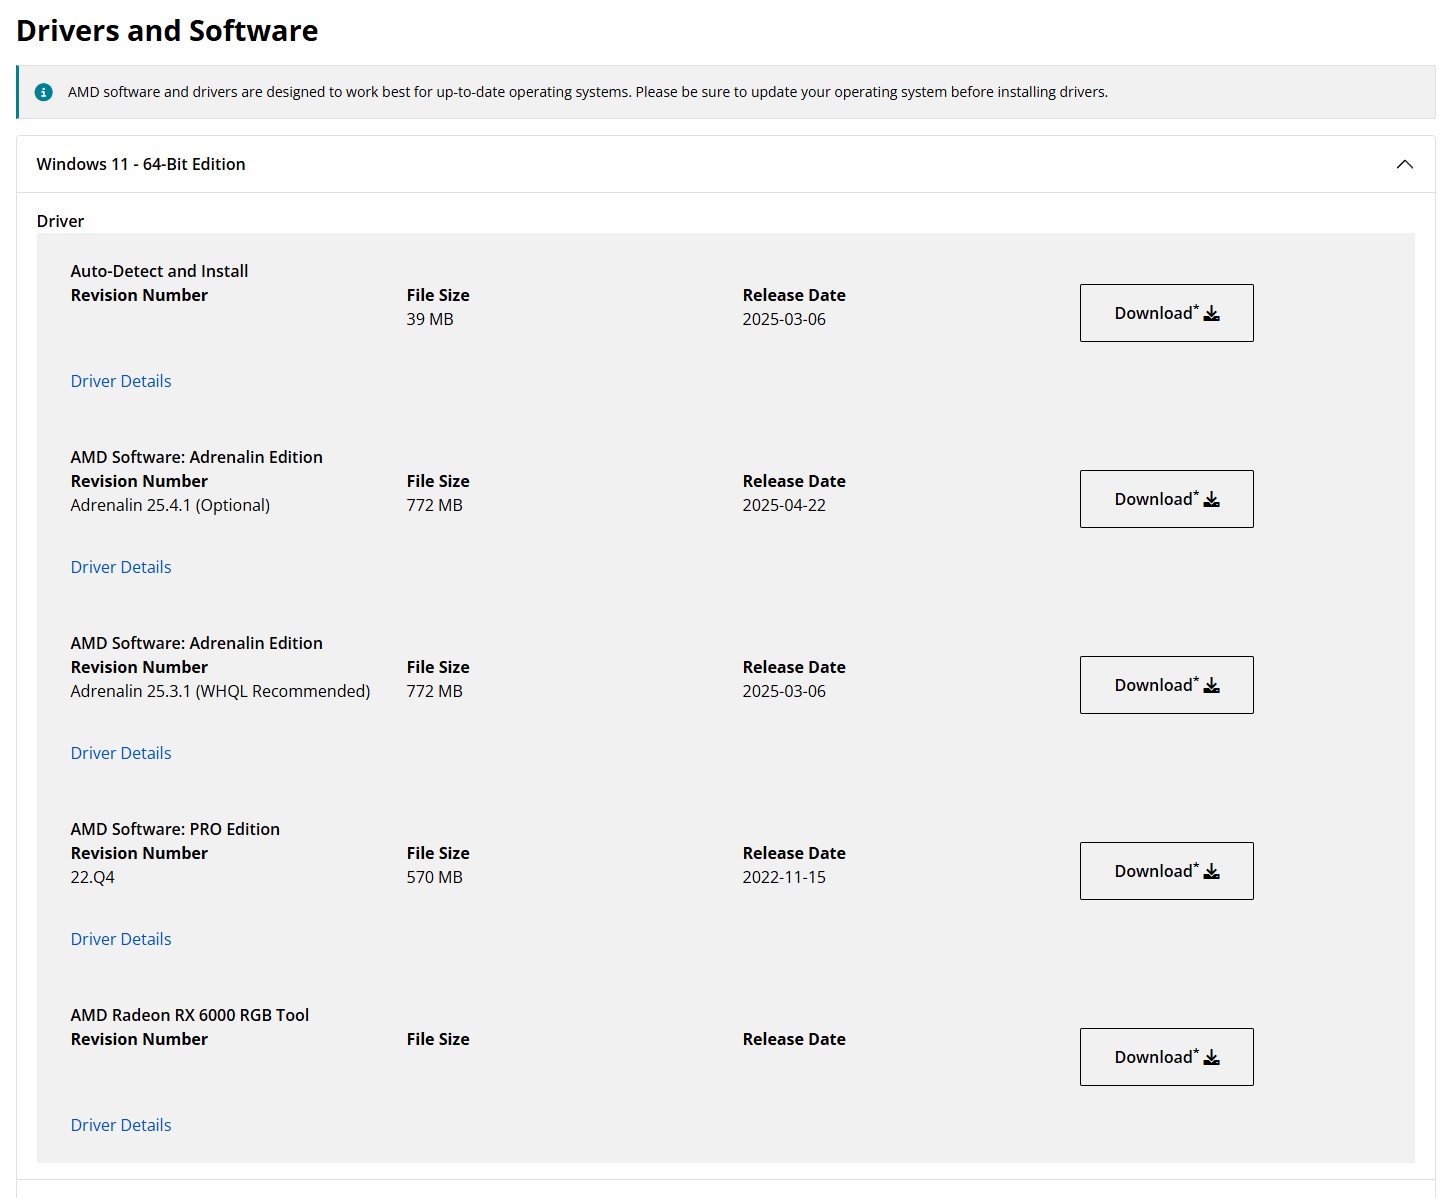
Task: Open Driver Details for PRO Edition
Action: [121, 939]
